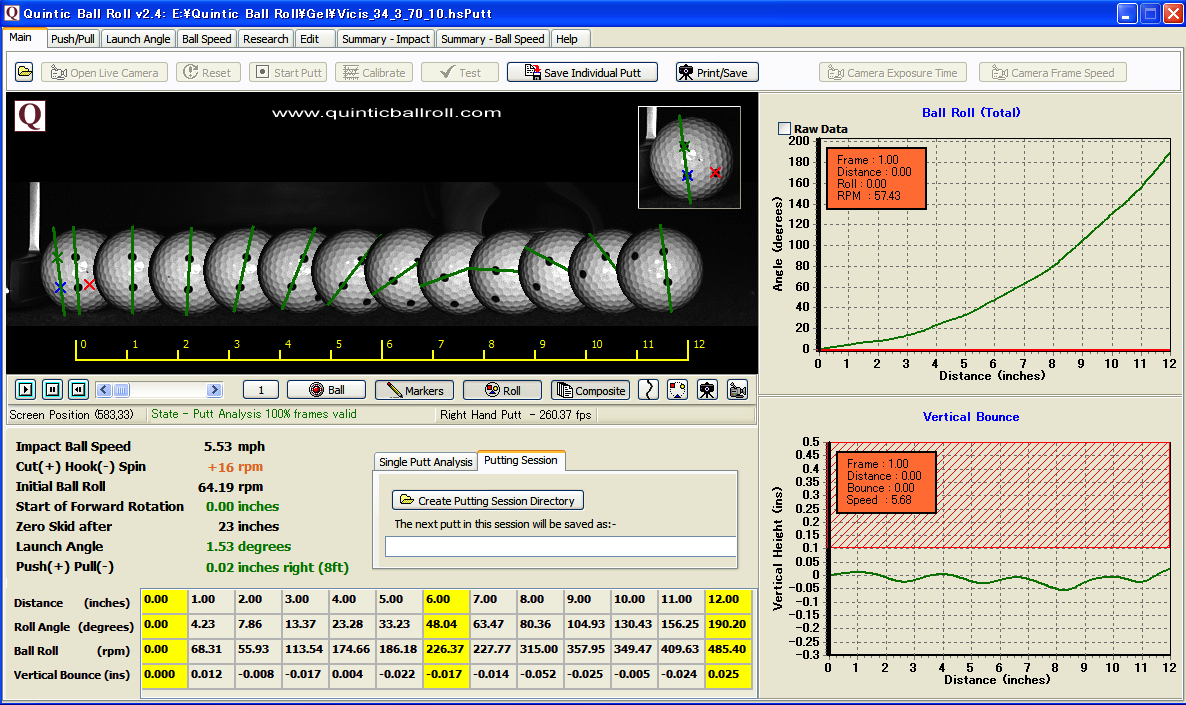Click Create Putting Session Directory button

tap(488, 500)
